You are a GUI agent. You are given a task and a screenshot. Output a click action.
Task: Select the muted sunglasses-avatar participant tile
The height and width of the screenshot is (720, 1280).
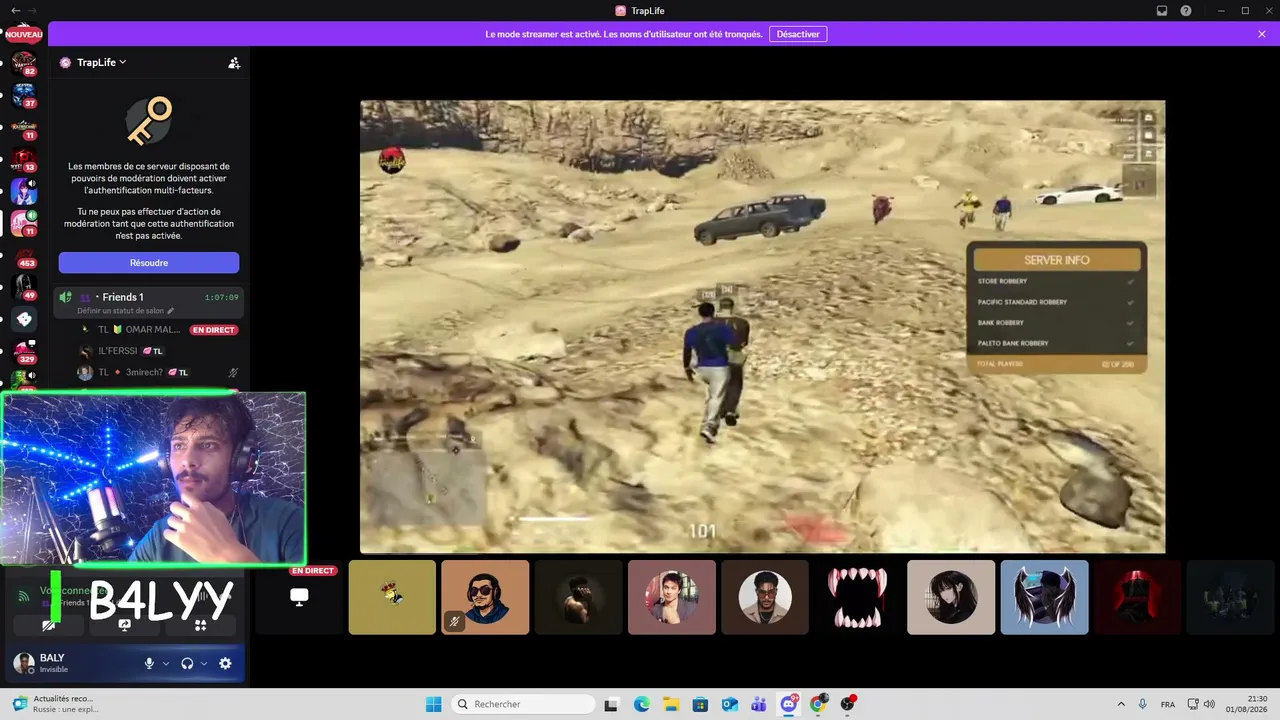pyautogui.click(x=485, y=597)
